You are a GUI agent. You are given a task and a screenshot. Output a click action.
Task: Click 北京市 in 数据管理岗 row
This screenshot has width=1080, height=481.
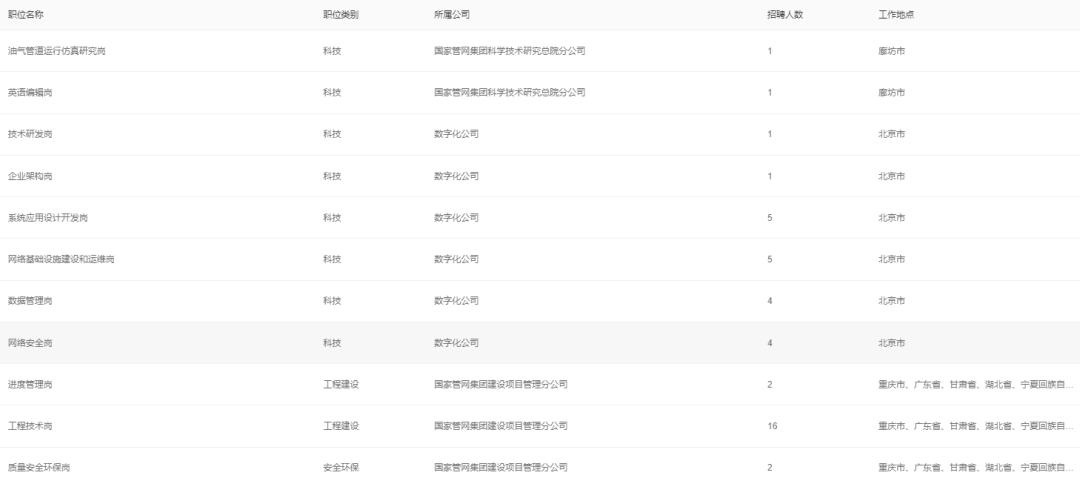click(891, 301)
